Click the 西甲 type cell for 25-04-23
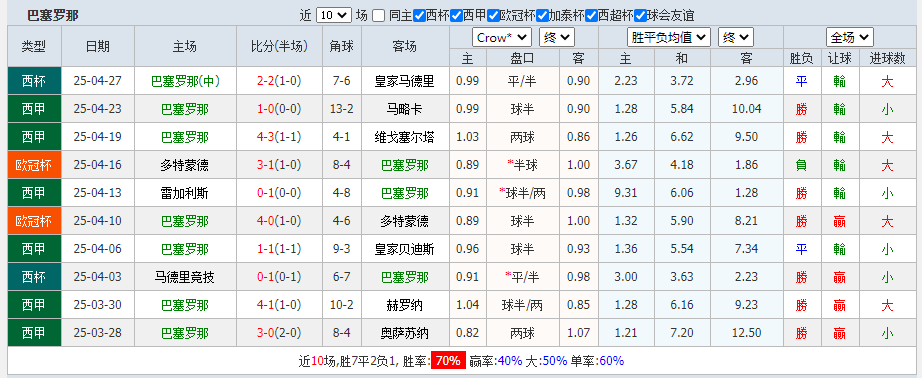Viewport: 922px width, 378px height. (x=34, y=109)
